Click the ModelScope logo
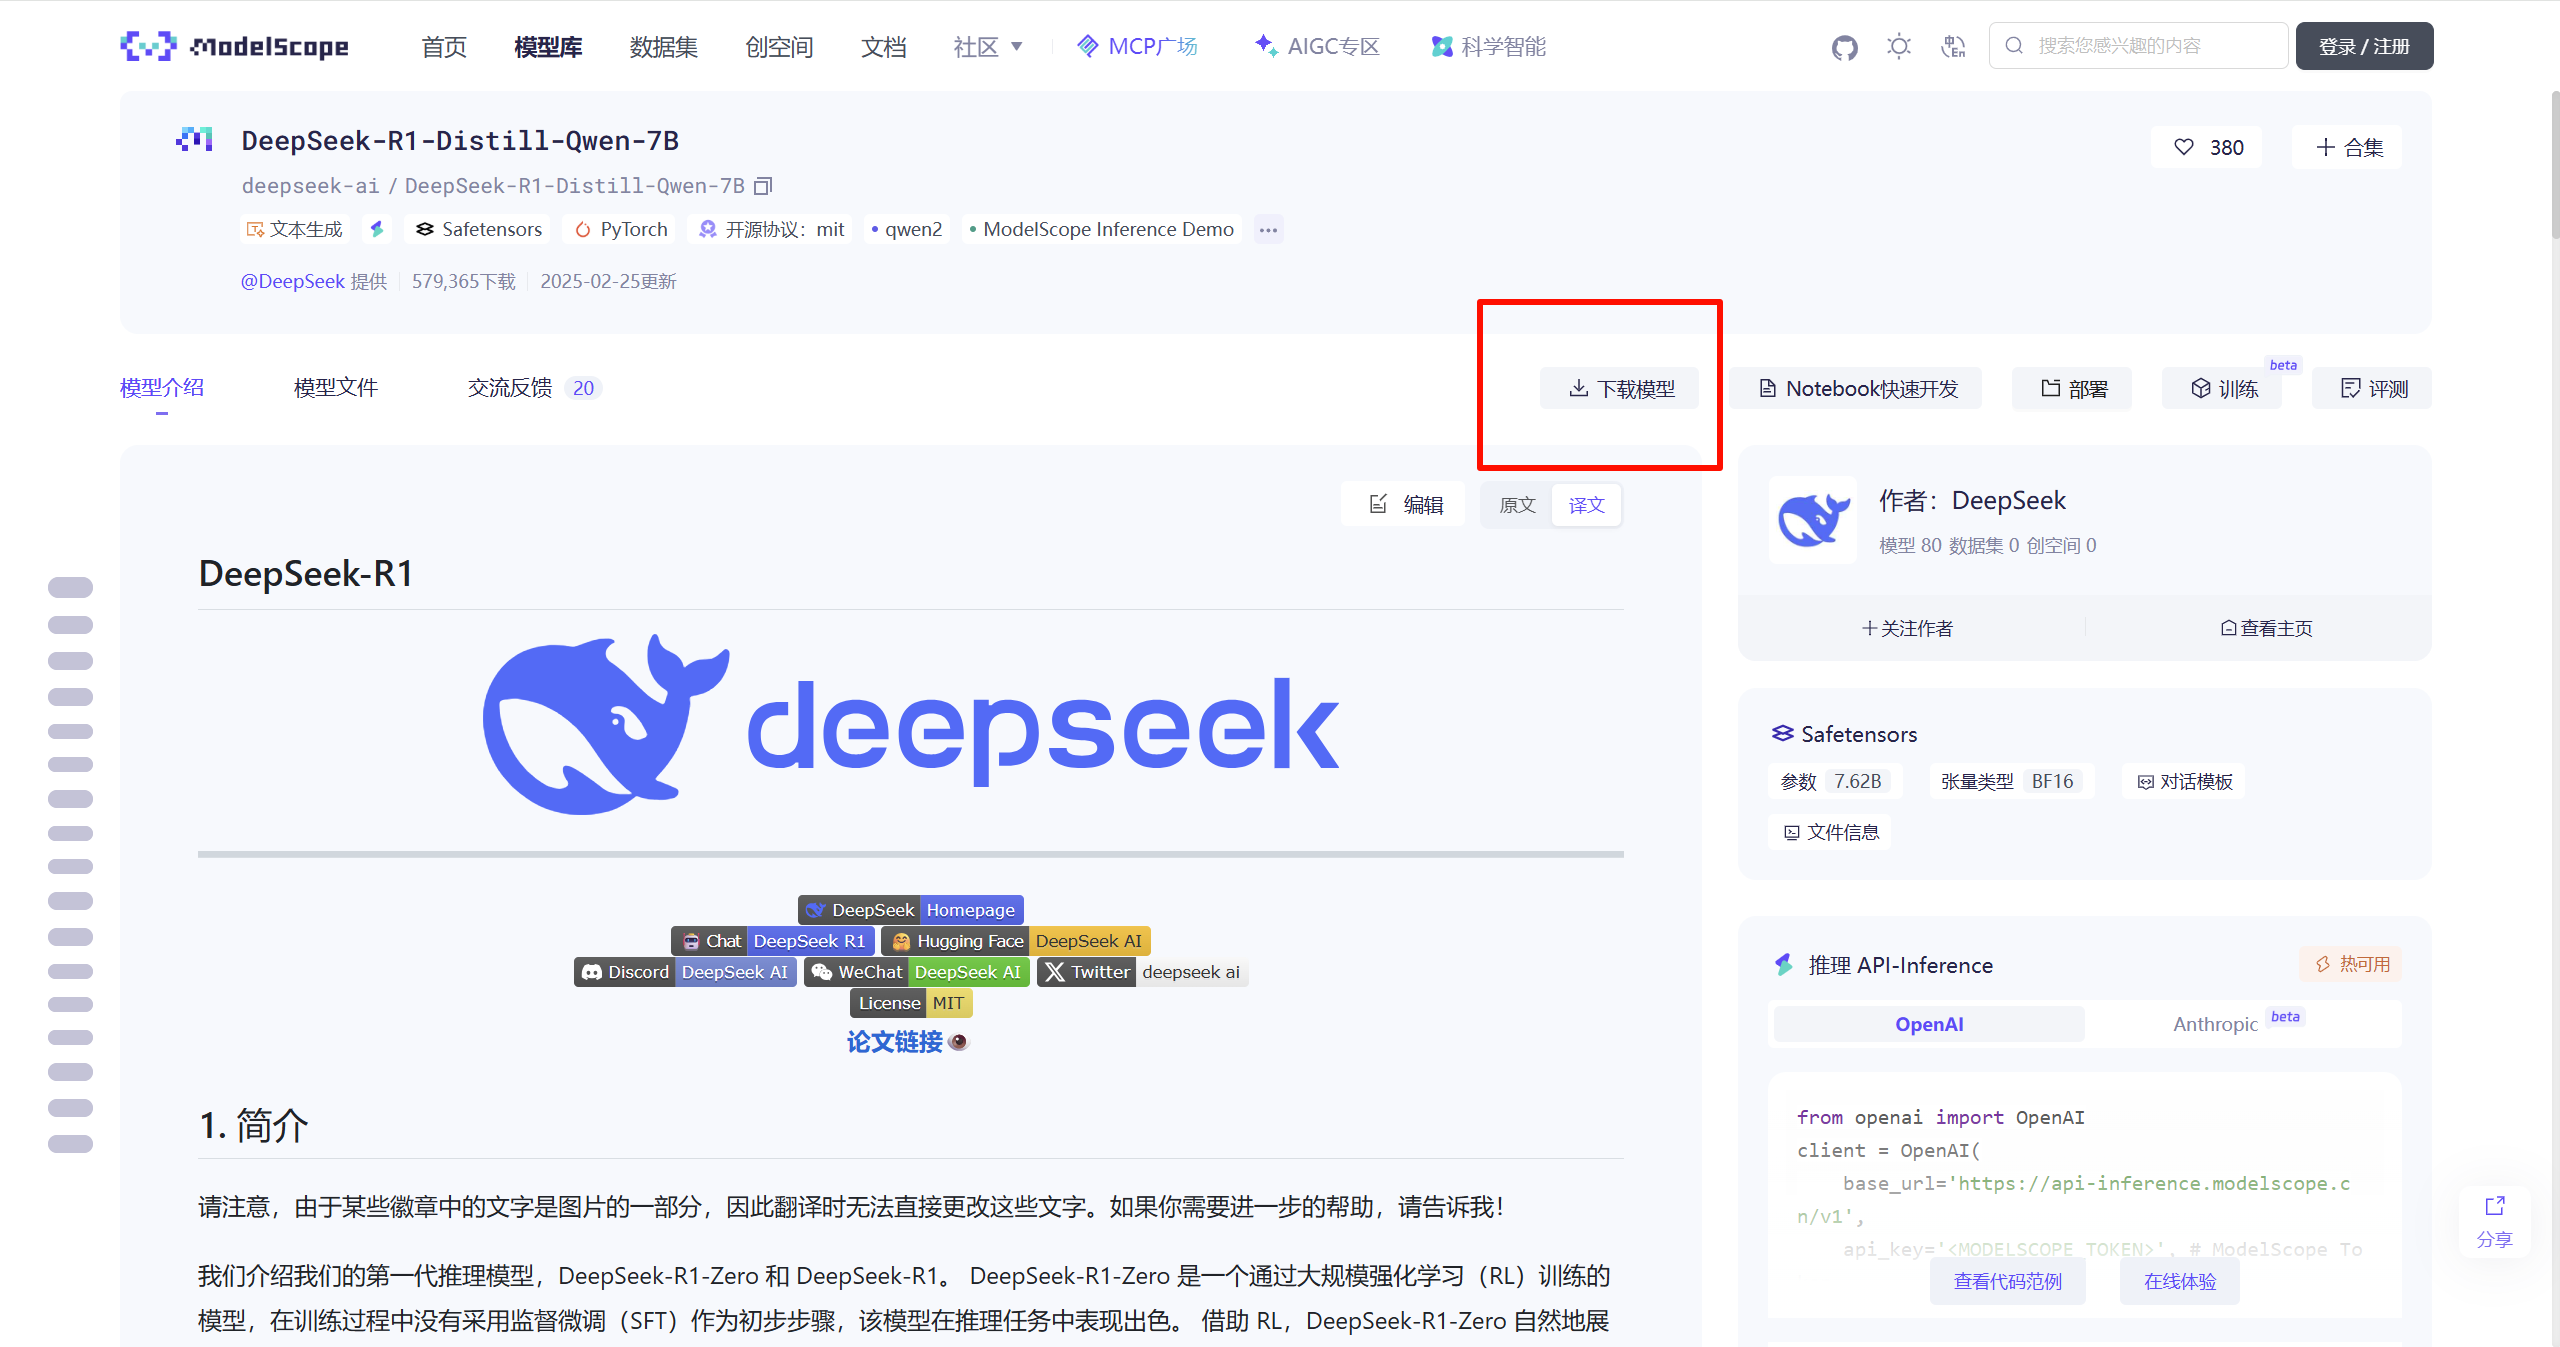 (234, 46)
